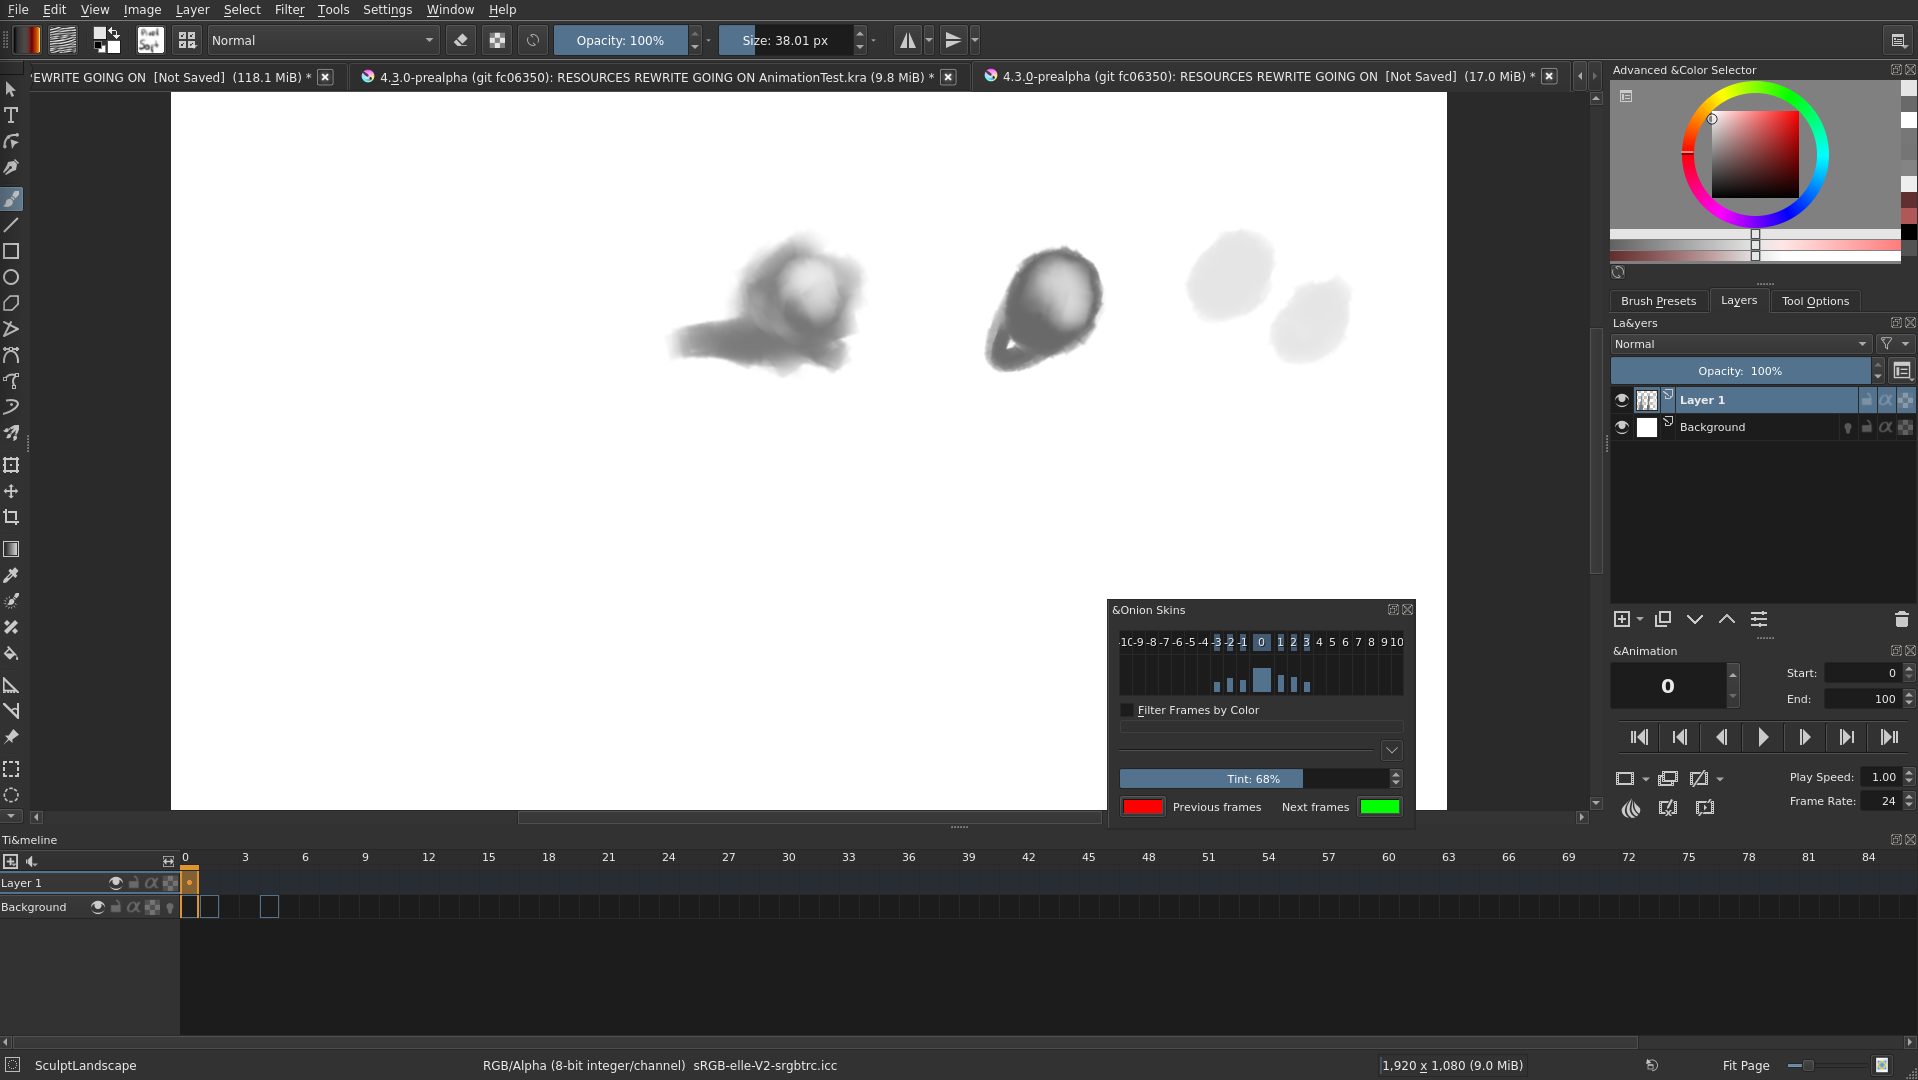Toggle eraser mode in toolbar
Screen dimensions: 1918x1080
tap(460, 41)
